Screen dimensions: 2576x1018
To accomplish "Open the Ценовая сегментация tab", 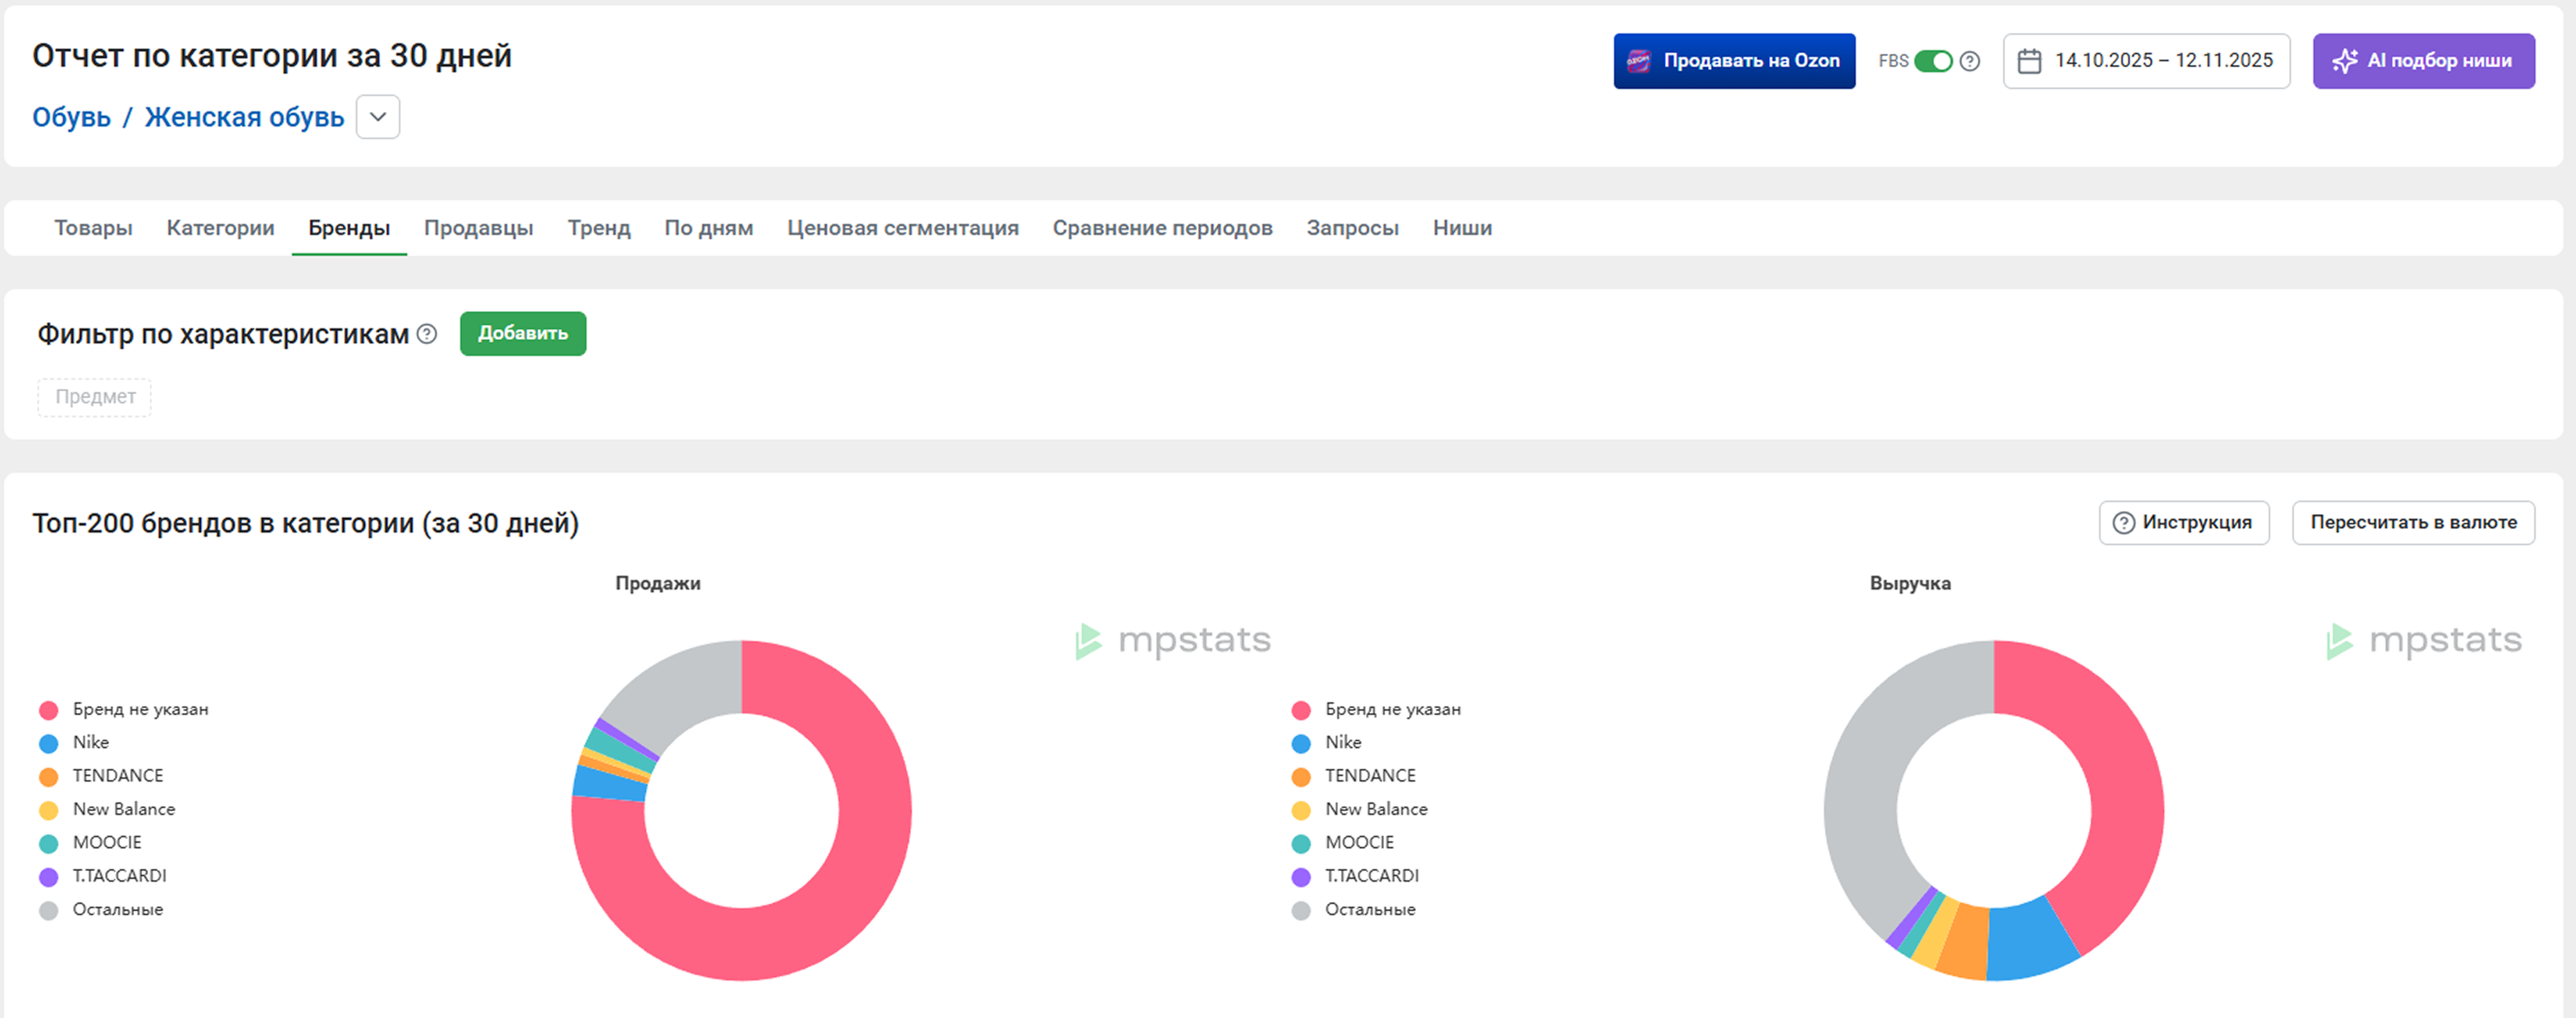I will (x=902, y=228).
